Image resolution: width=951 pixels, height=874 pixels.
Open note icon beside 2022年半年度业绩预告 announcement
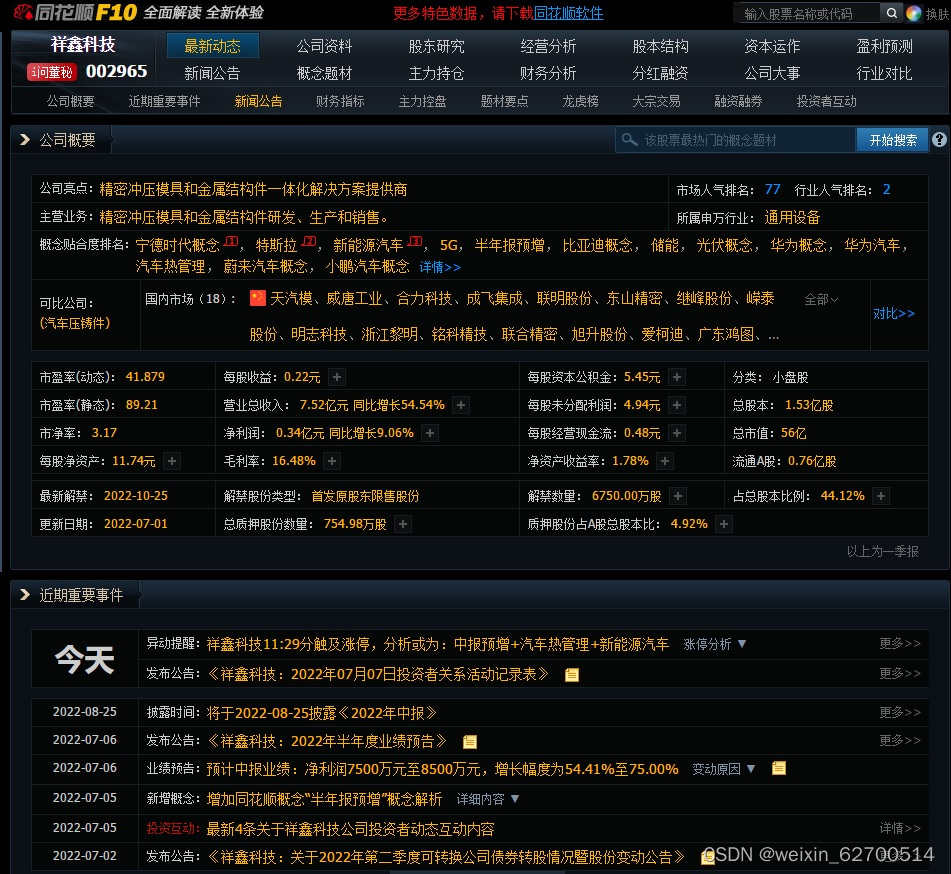coord(469,741)
